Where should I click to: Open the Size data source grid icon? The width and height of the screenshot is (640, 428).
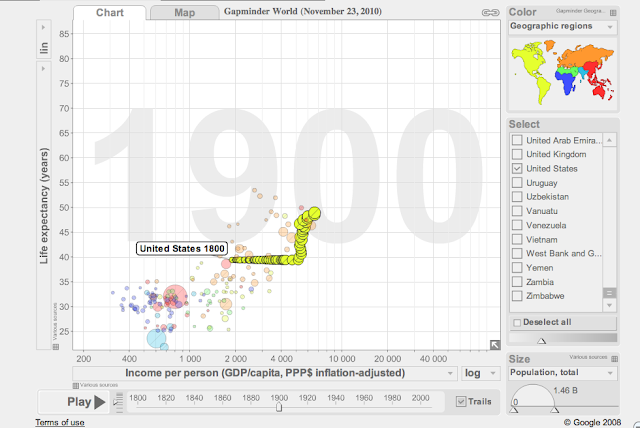coord(614,359)
